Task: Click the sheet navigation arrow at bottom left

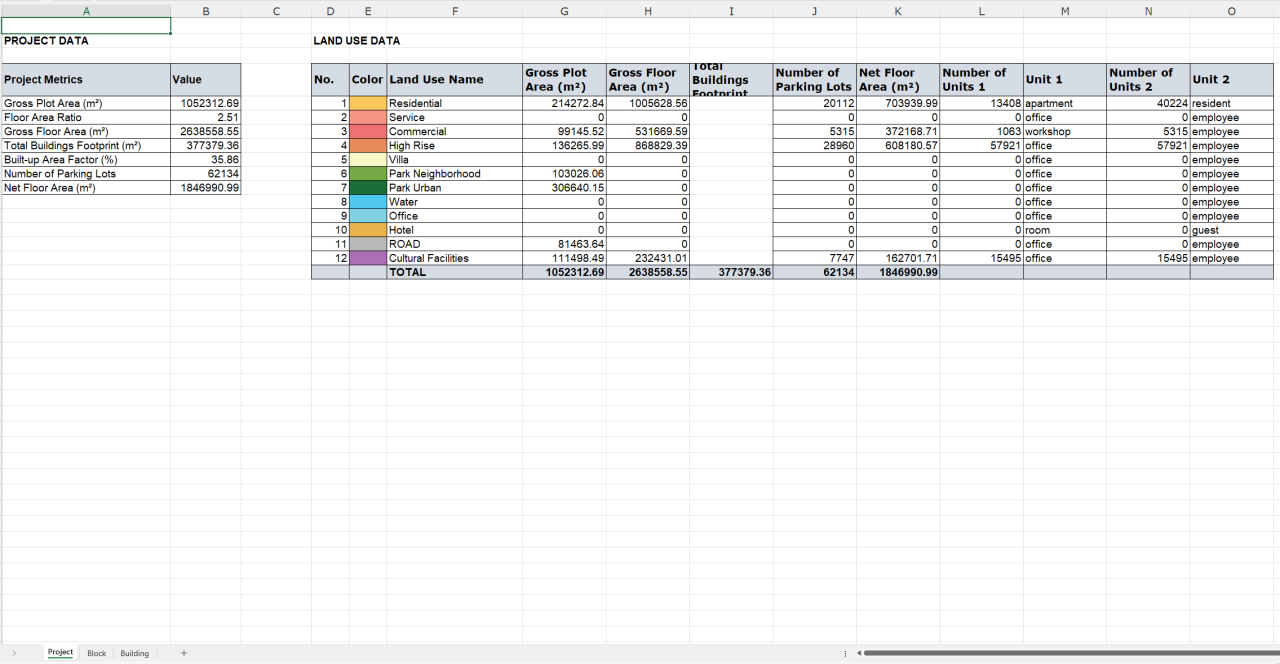Action: (14, 653)
